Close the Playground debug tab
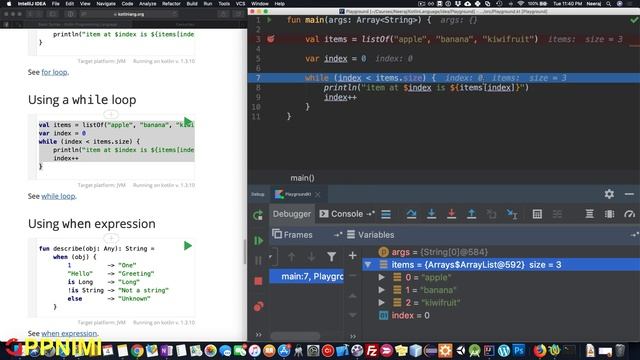Viewport: 640px width, 360px height. tap(318, 194)
